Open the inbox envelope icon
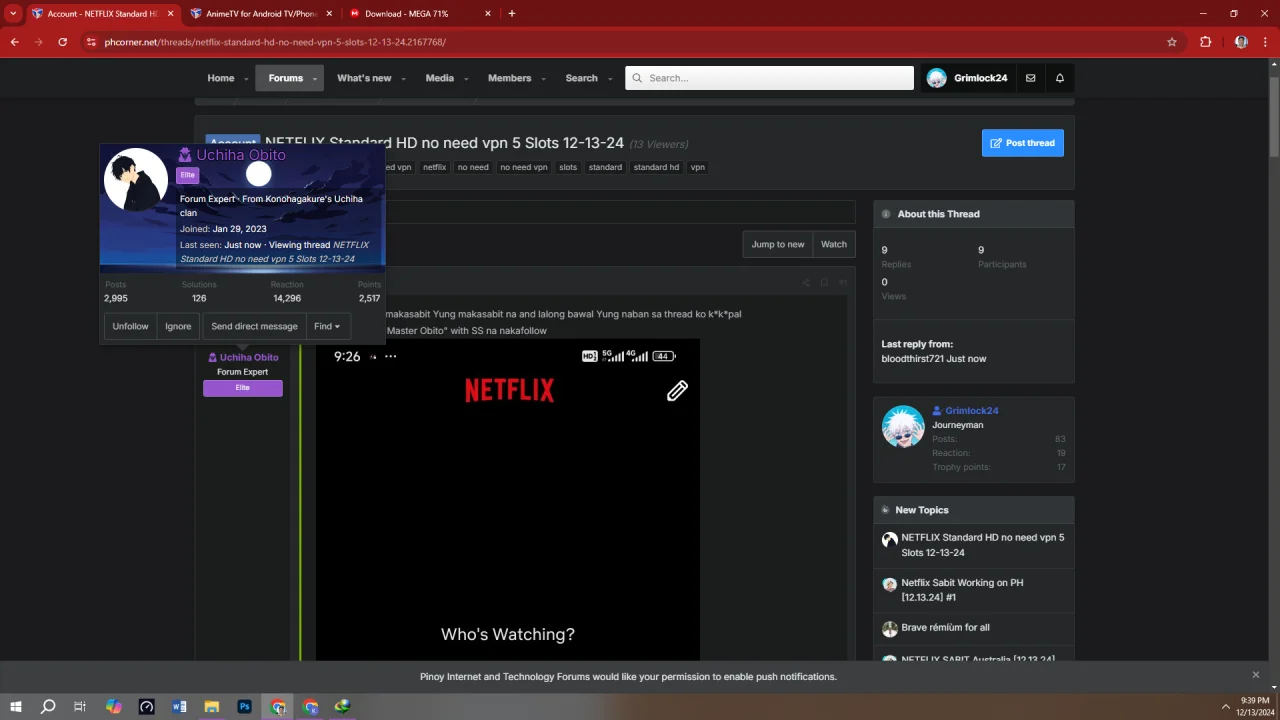 [1030, 78]
